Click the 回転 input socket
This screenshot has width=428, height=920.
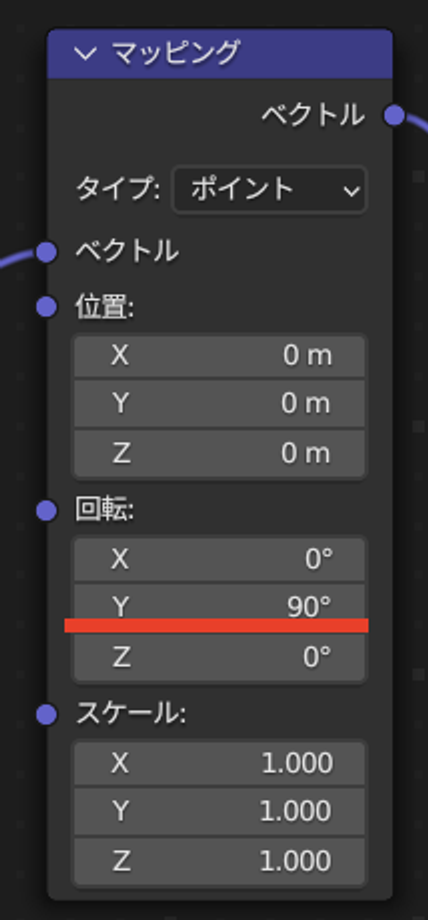click(x=46, y=510)
